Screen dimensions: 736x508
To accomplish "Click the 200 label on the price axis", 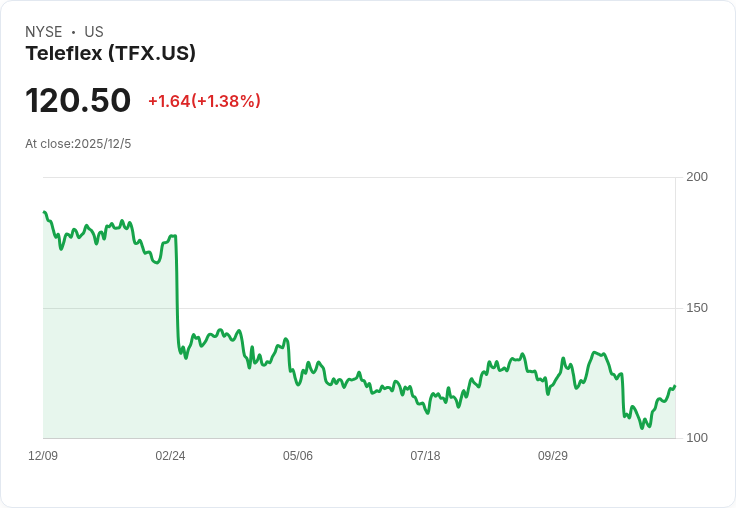I will (697, 177).
